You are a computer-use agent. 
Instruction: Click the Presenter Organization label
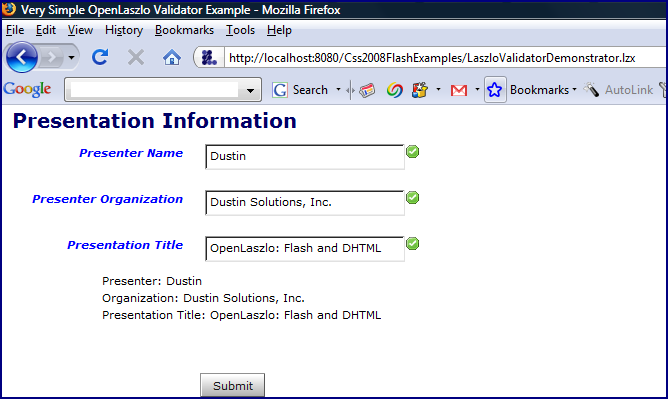pyautogui.click(x=108, y=199)
